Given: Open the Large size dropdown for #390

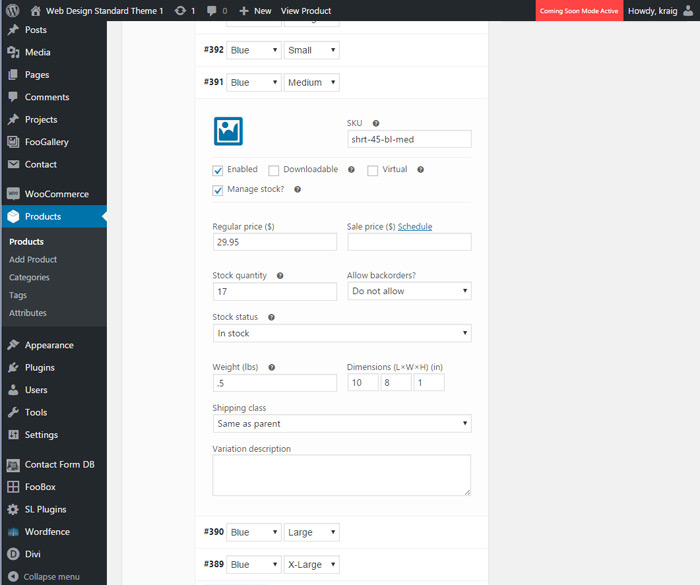Looking at the screenshot, I should click(311, 532).
